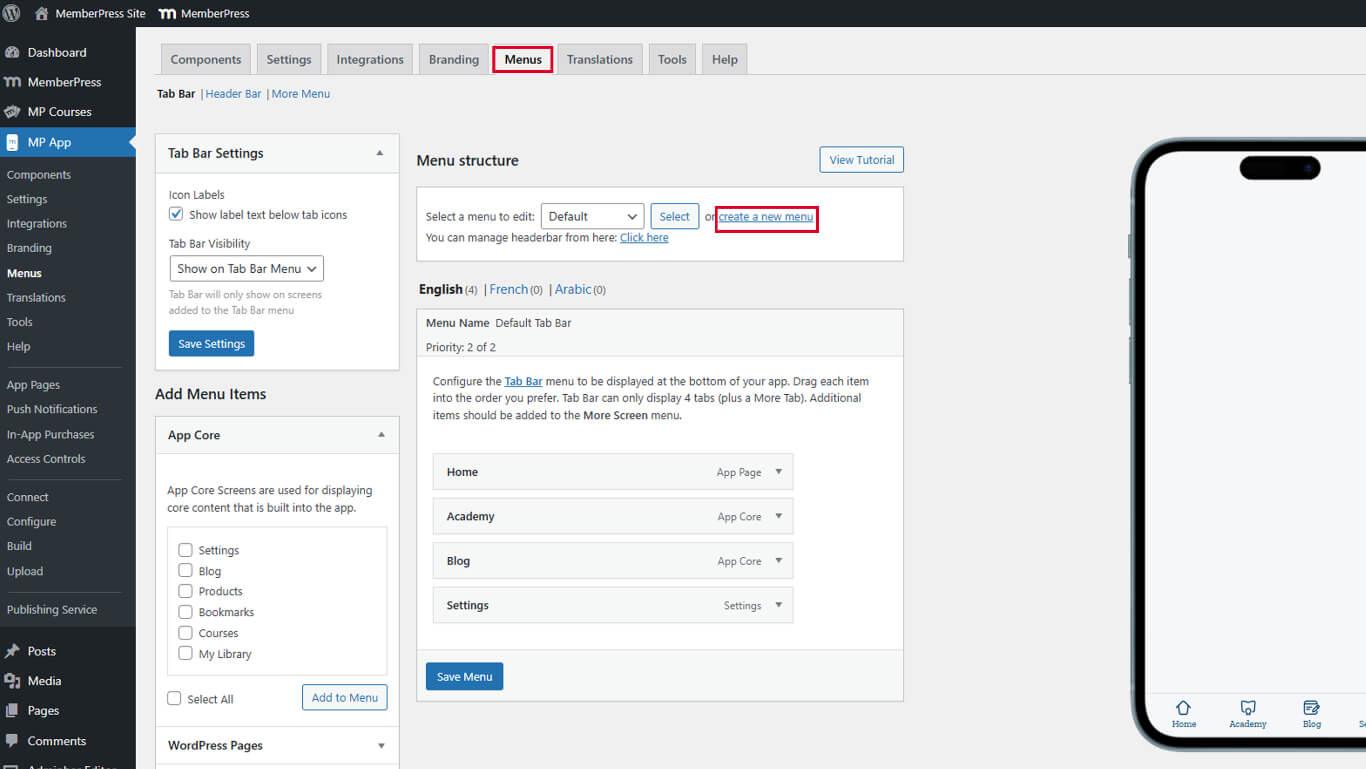Uncheck Show label text below tab icons
The width and height of the screenshot is (1366, 769).
177,215
